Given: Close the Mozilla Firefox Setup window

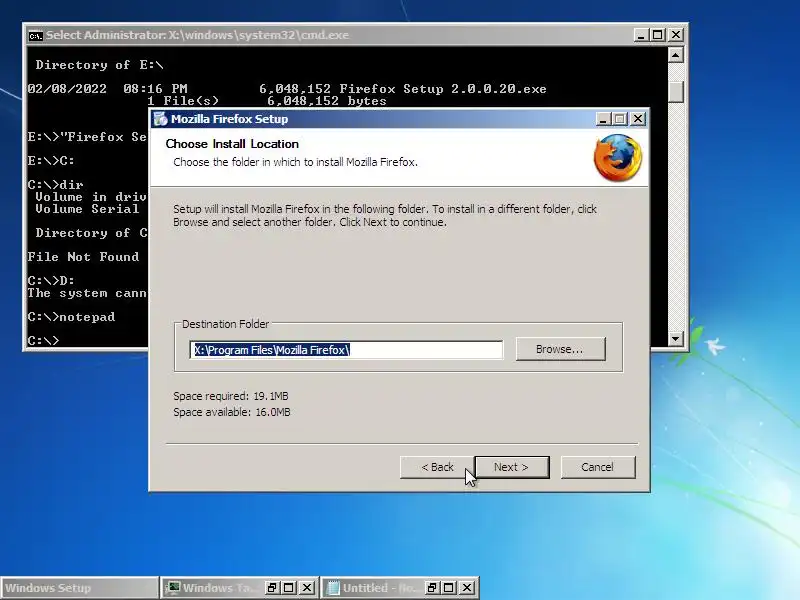Looking at the screenshot, I should pos(638,119).
